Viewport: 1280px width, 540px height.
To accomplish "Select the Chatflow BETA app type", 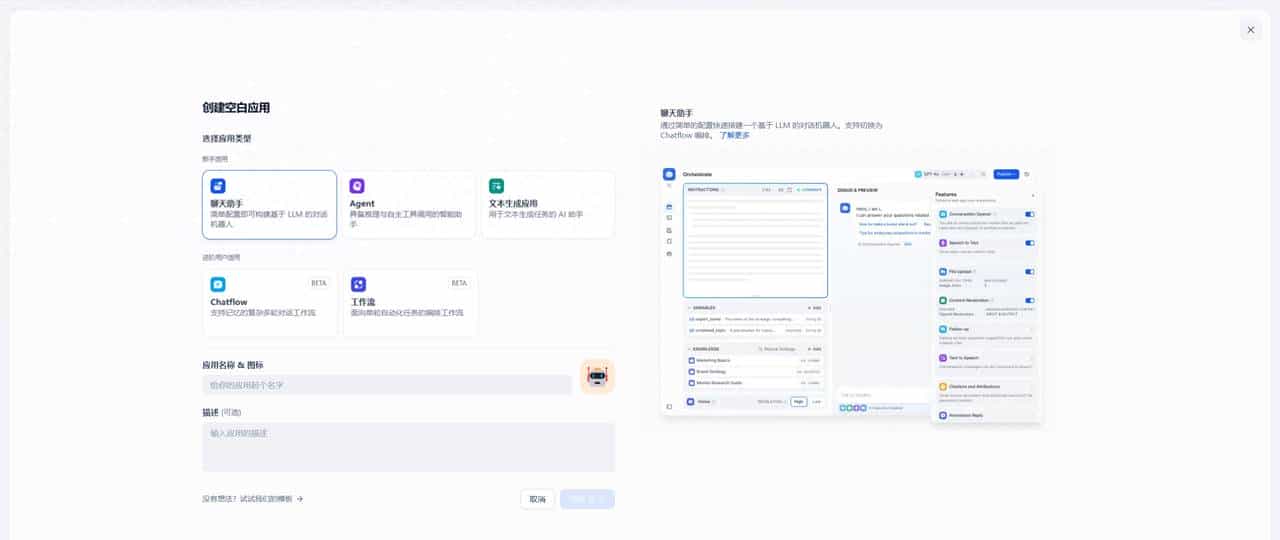I will (x=269, y=303).
